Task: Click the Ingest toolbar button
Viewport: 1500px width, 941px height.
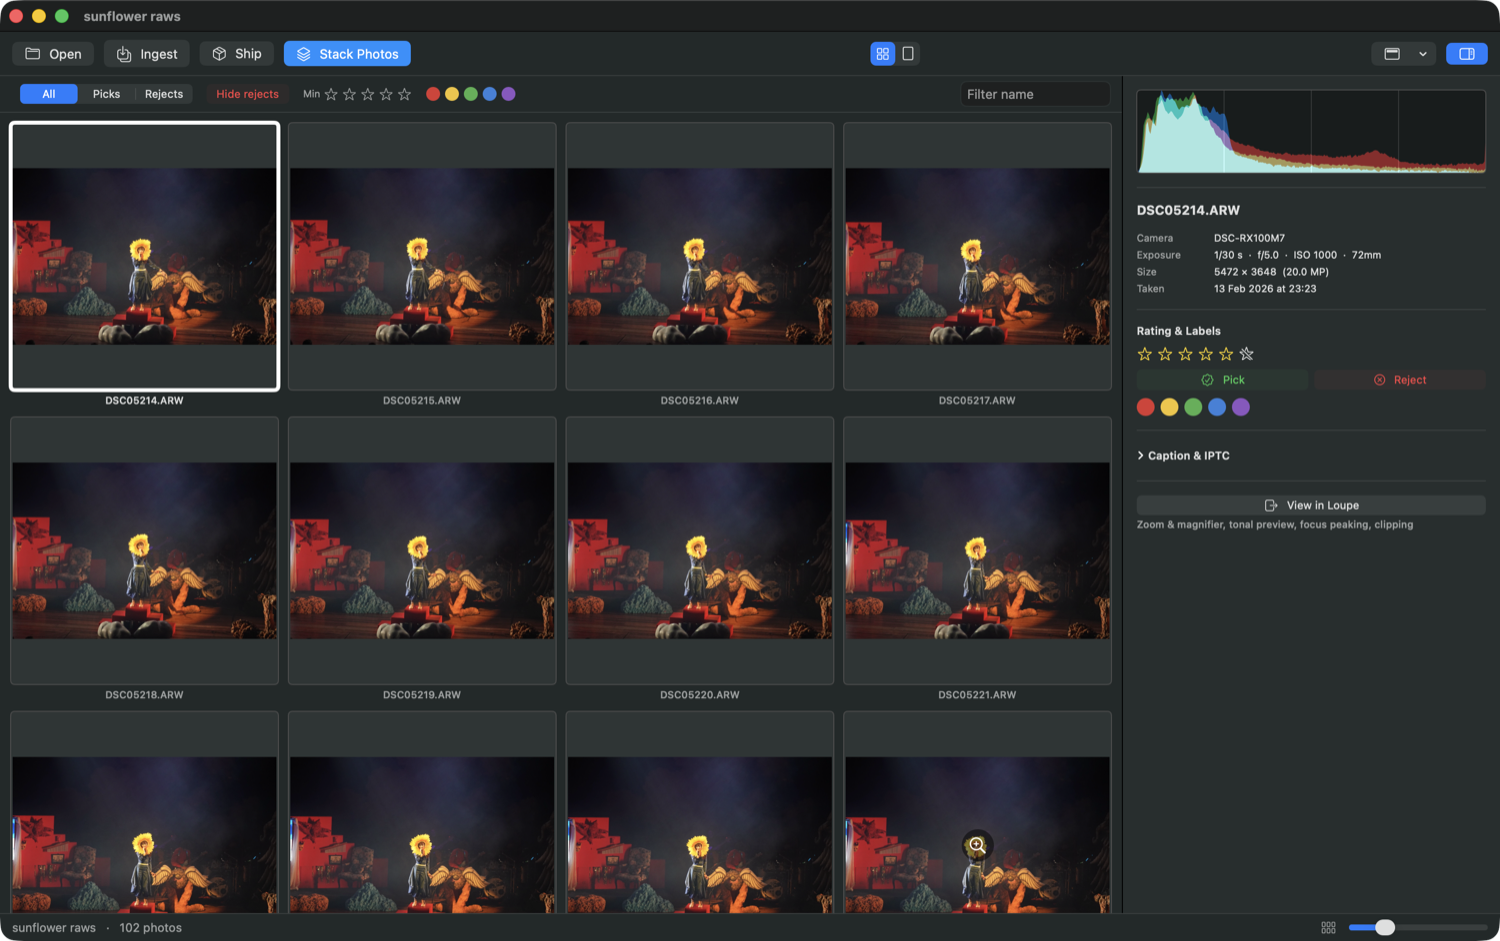Action: tap(147, 54)
